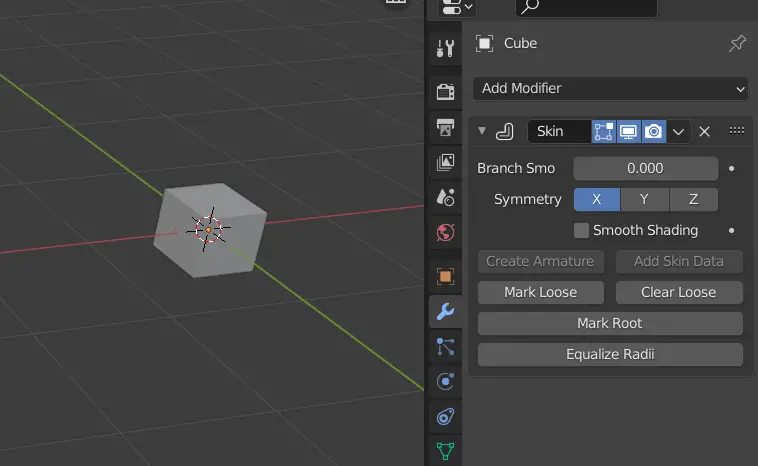Click the Skin modifier name field
The width and height of the screenshot is (758, 466).
(559, 131)
